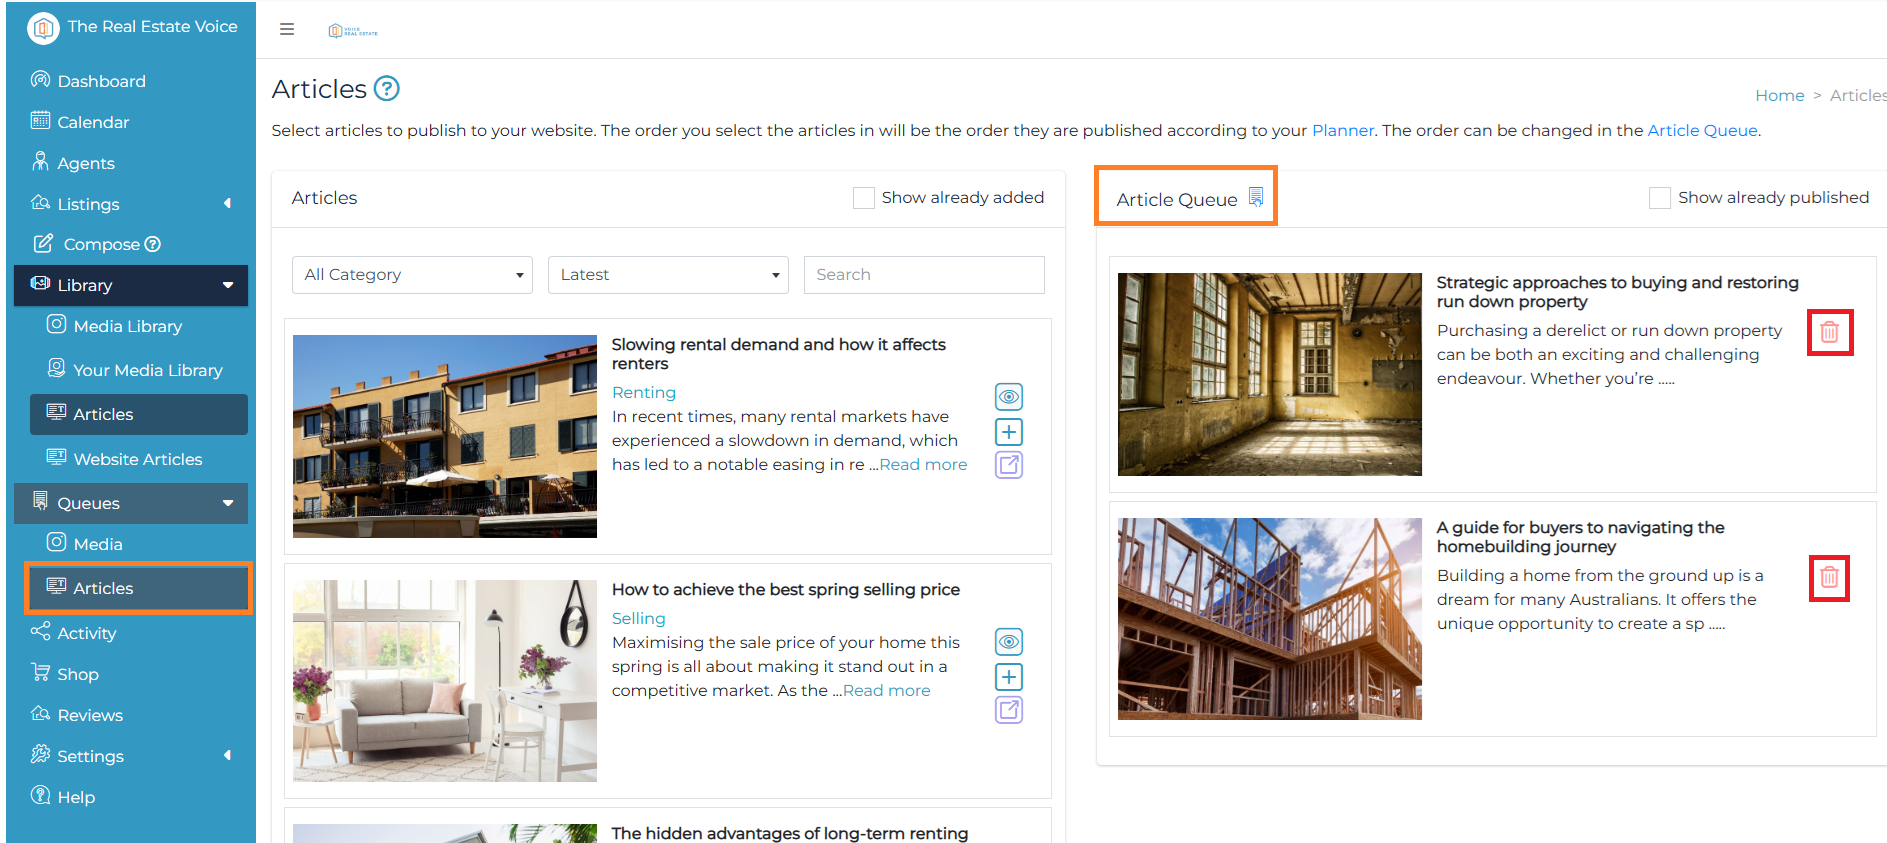Preview the spring selling price article
The image size is (1887, 843).
(x=1009, y=642)
